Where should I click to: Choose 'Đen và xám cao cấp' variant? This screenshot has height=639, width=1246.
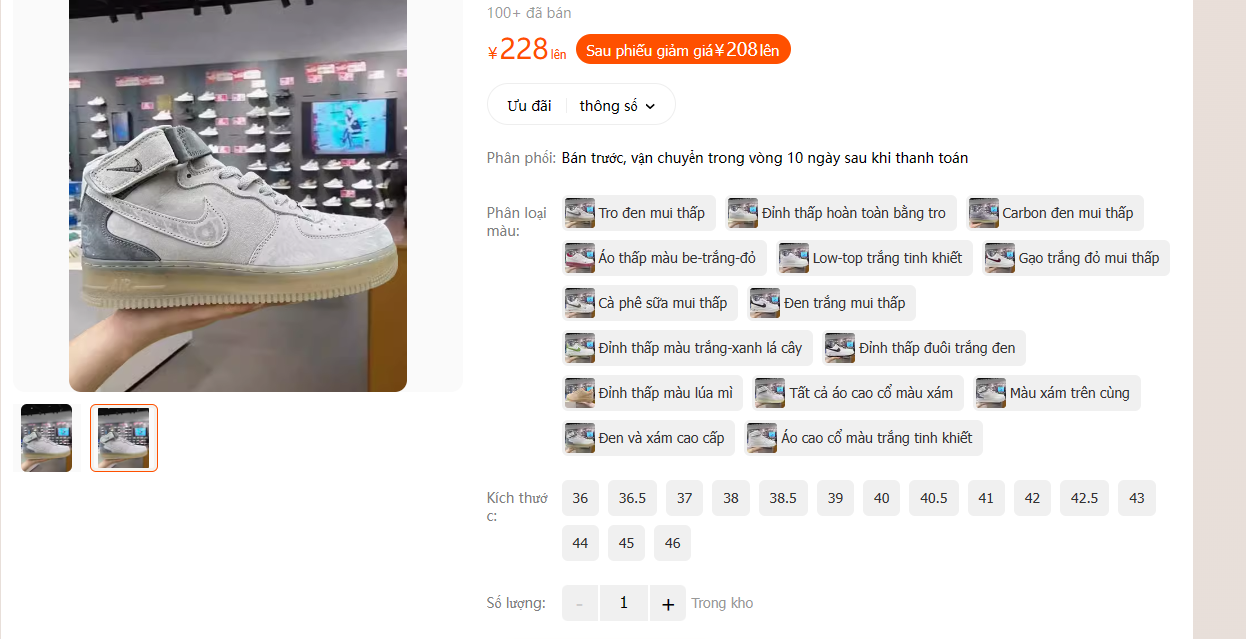click(x=649, y=438)
